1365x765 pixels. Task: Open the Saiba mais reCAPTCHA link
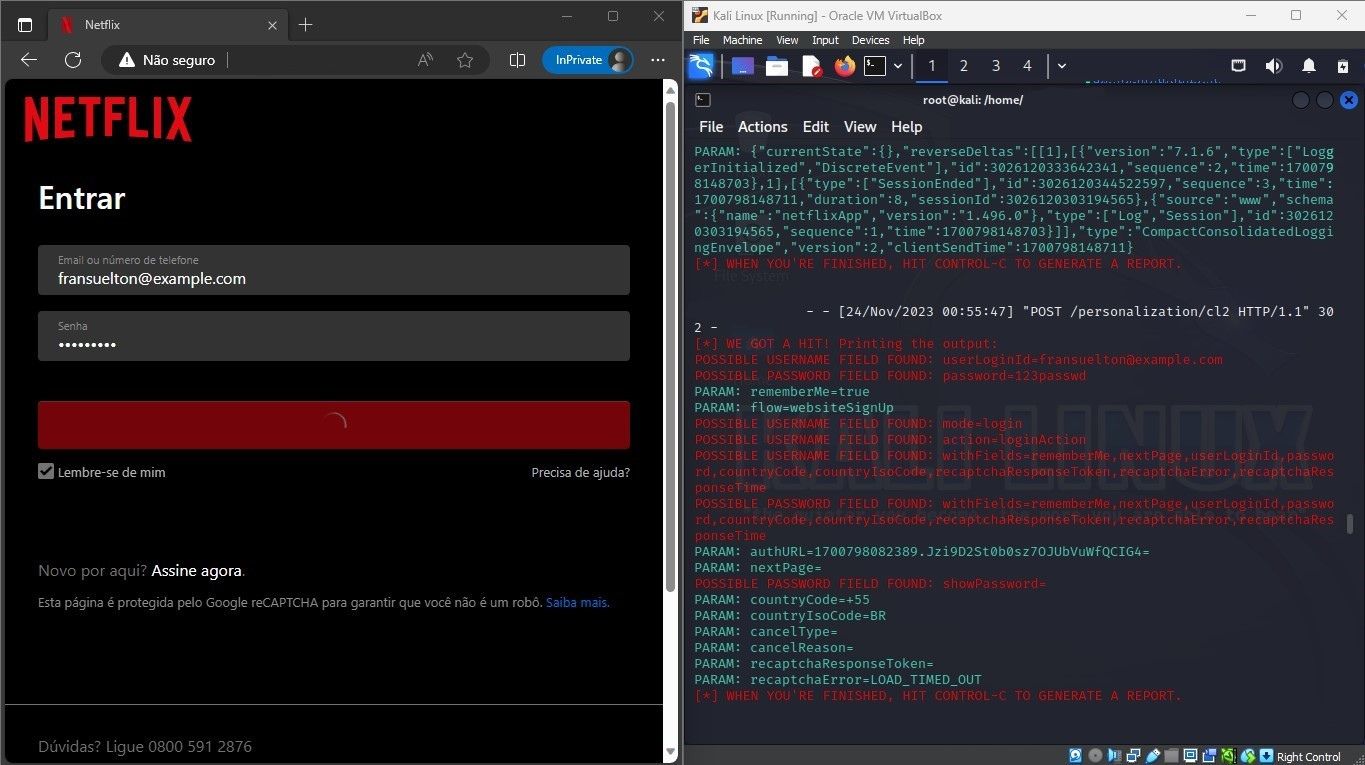tap(577, 603)
